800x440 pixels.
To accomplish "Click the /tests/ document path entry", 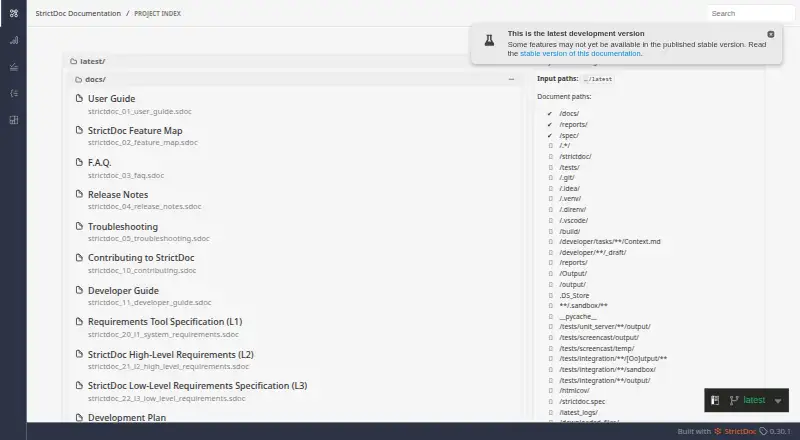I will [x=569, y=167].
